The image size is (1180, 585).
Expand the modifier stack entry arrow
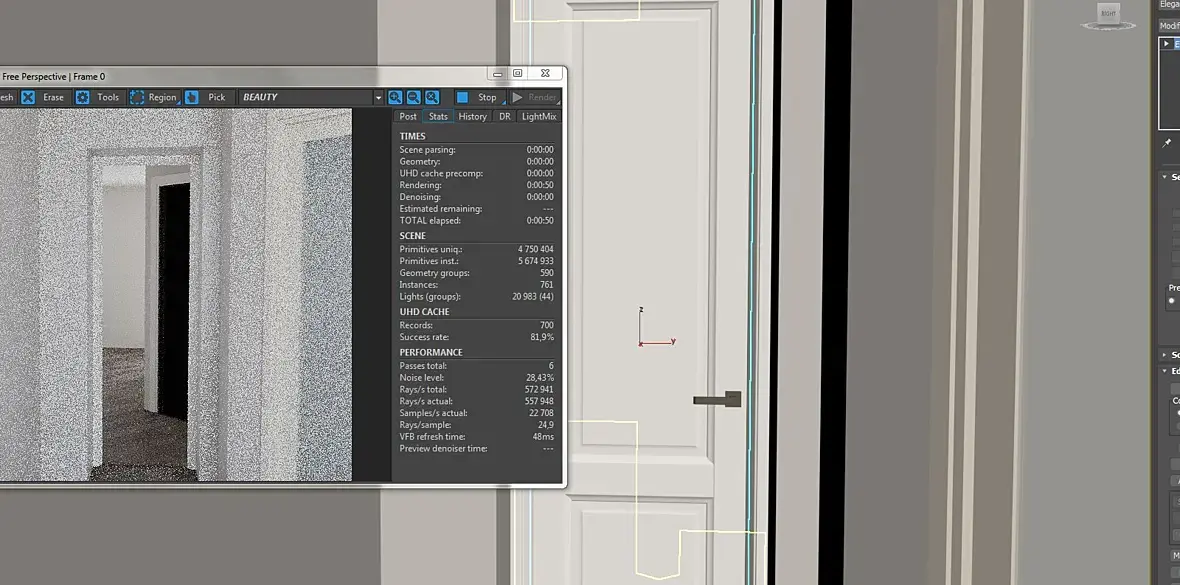tap(1166, 44)
